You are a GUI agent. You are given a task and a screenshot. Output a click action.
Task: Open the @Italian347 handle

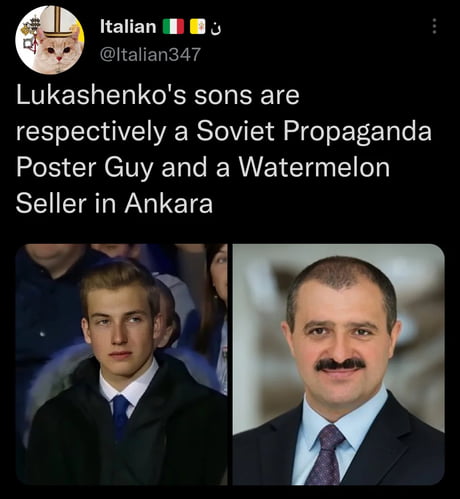[x=150, y=54]
